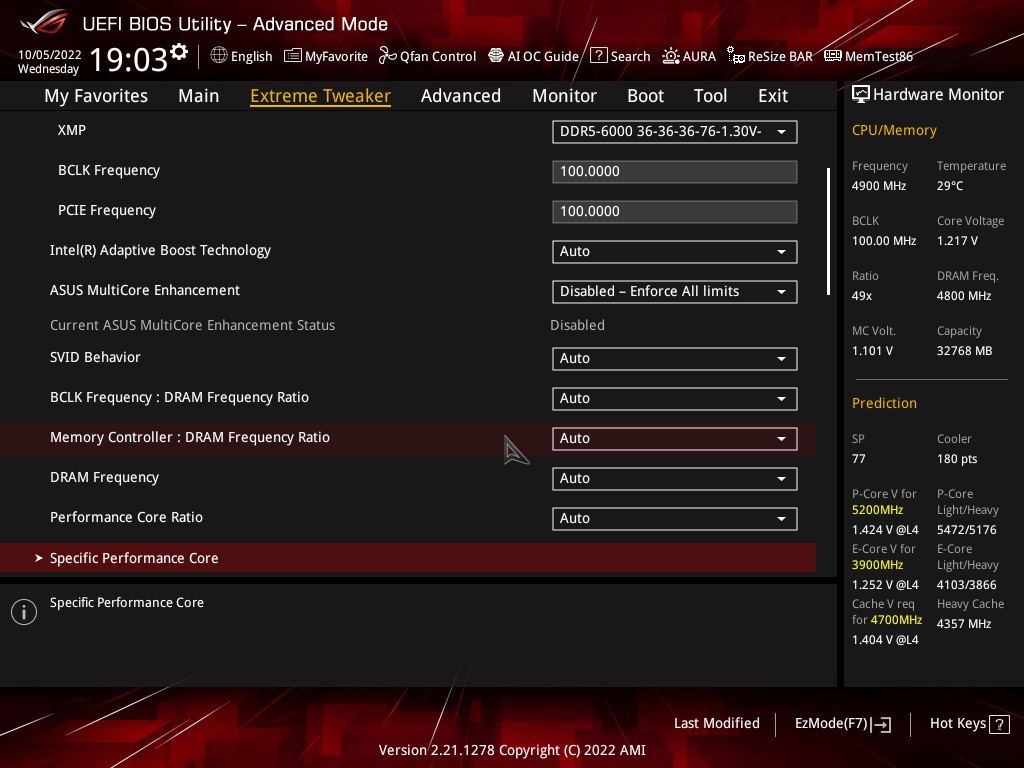The height and width of the screenshot is (768, 1024).
Task: Select the XMP row label
Action: click(x=72, y=130)
